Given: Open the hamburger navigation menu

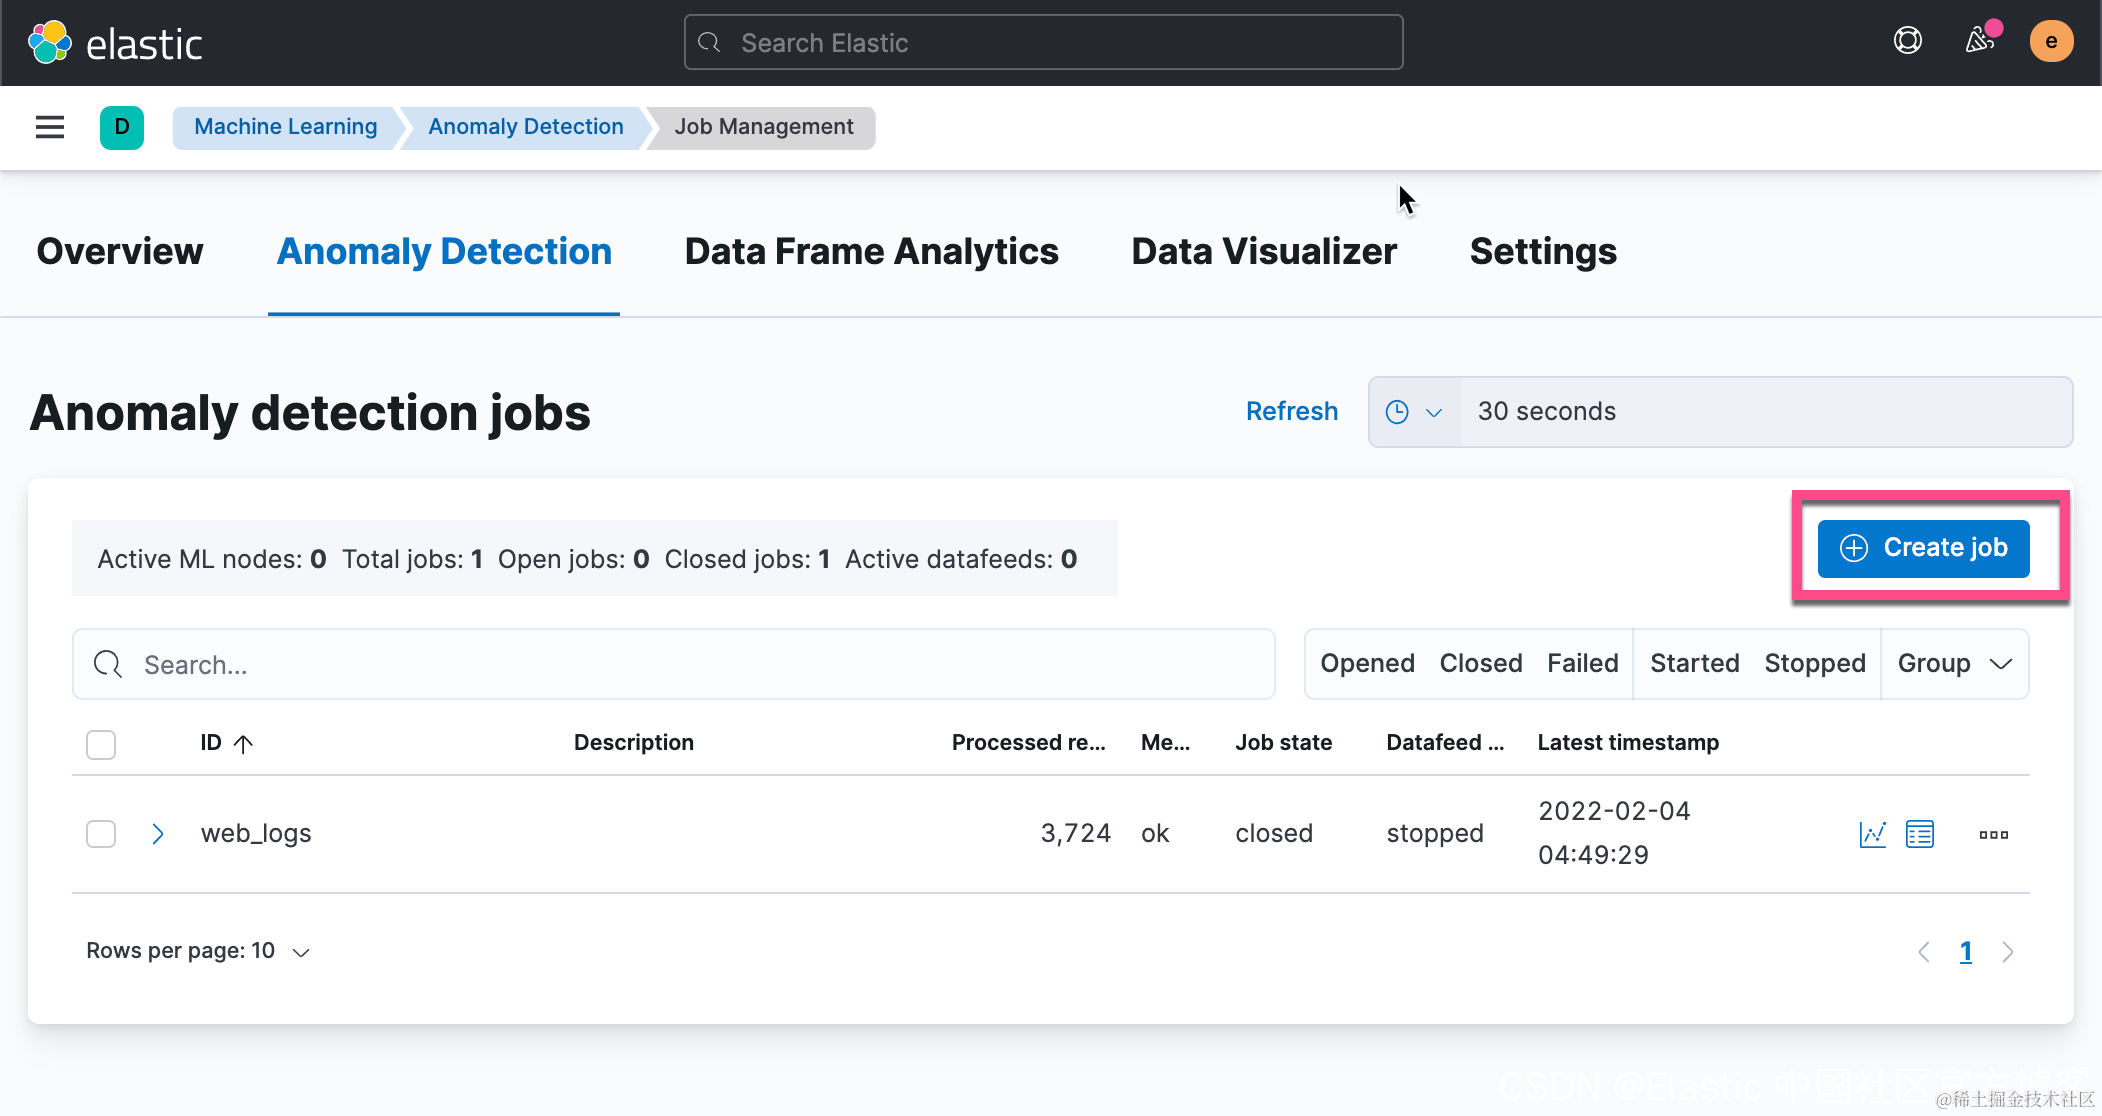Looking at the screenshot, I should coord(50,127).
